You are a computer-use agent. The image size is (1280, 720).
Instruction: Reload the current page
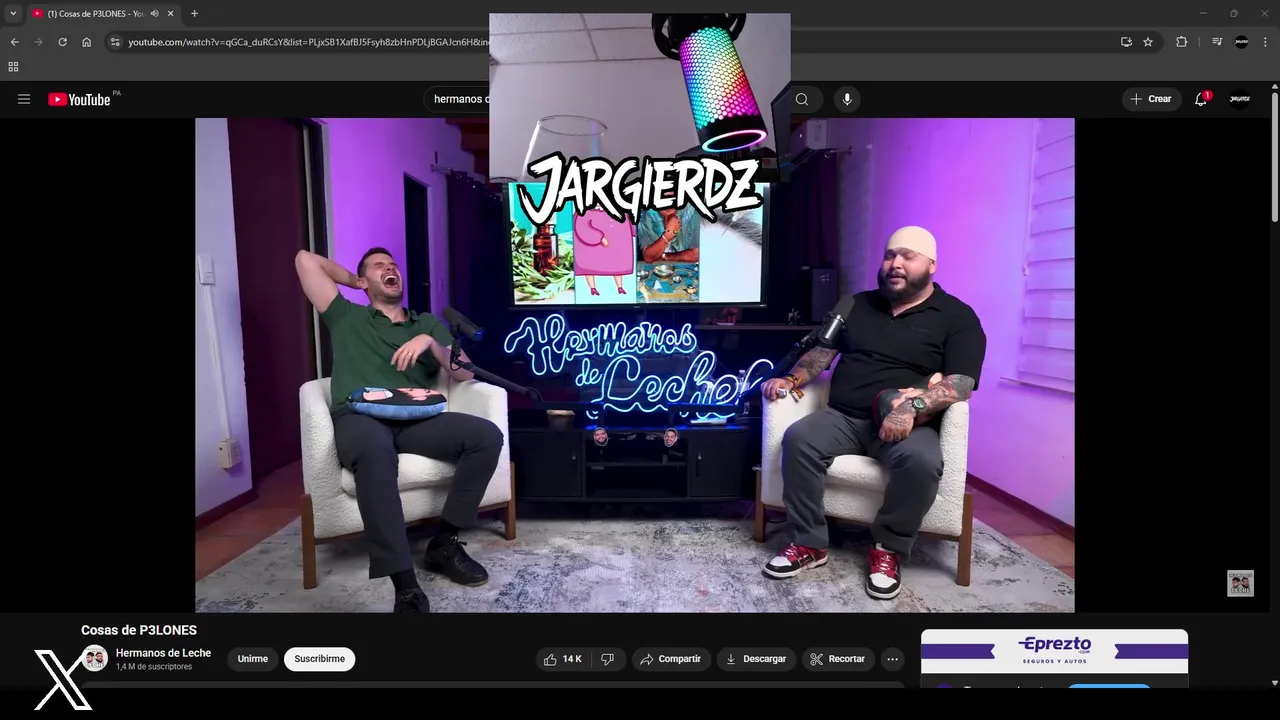(x=62, y=42)
